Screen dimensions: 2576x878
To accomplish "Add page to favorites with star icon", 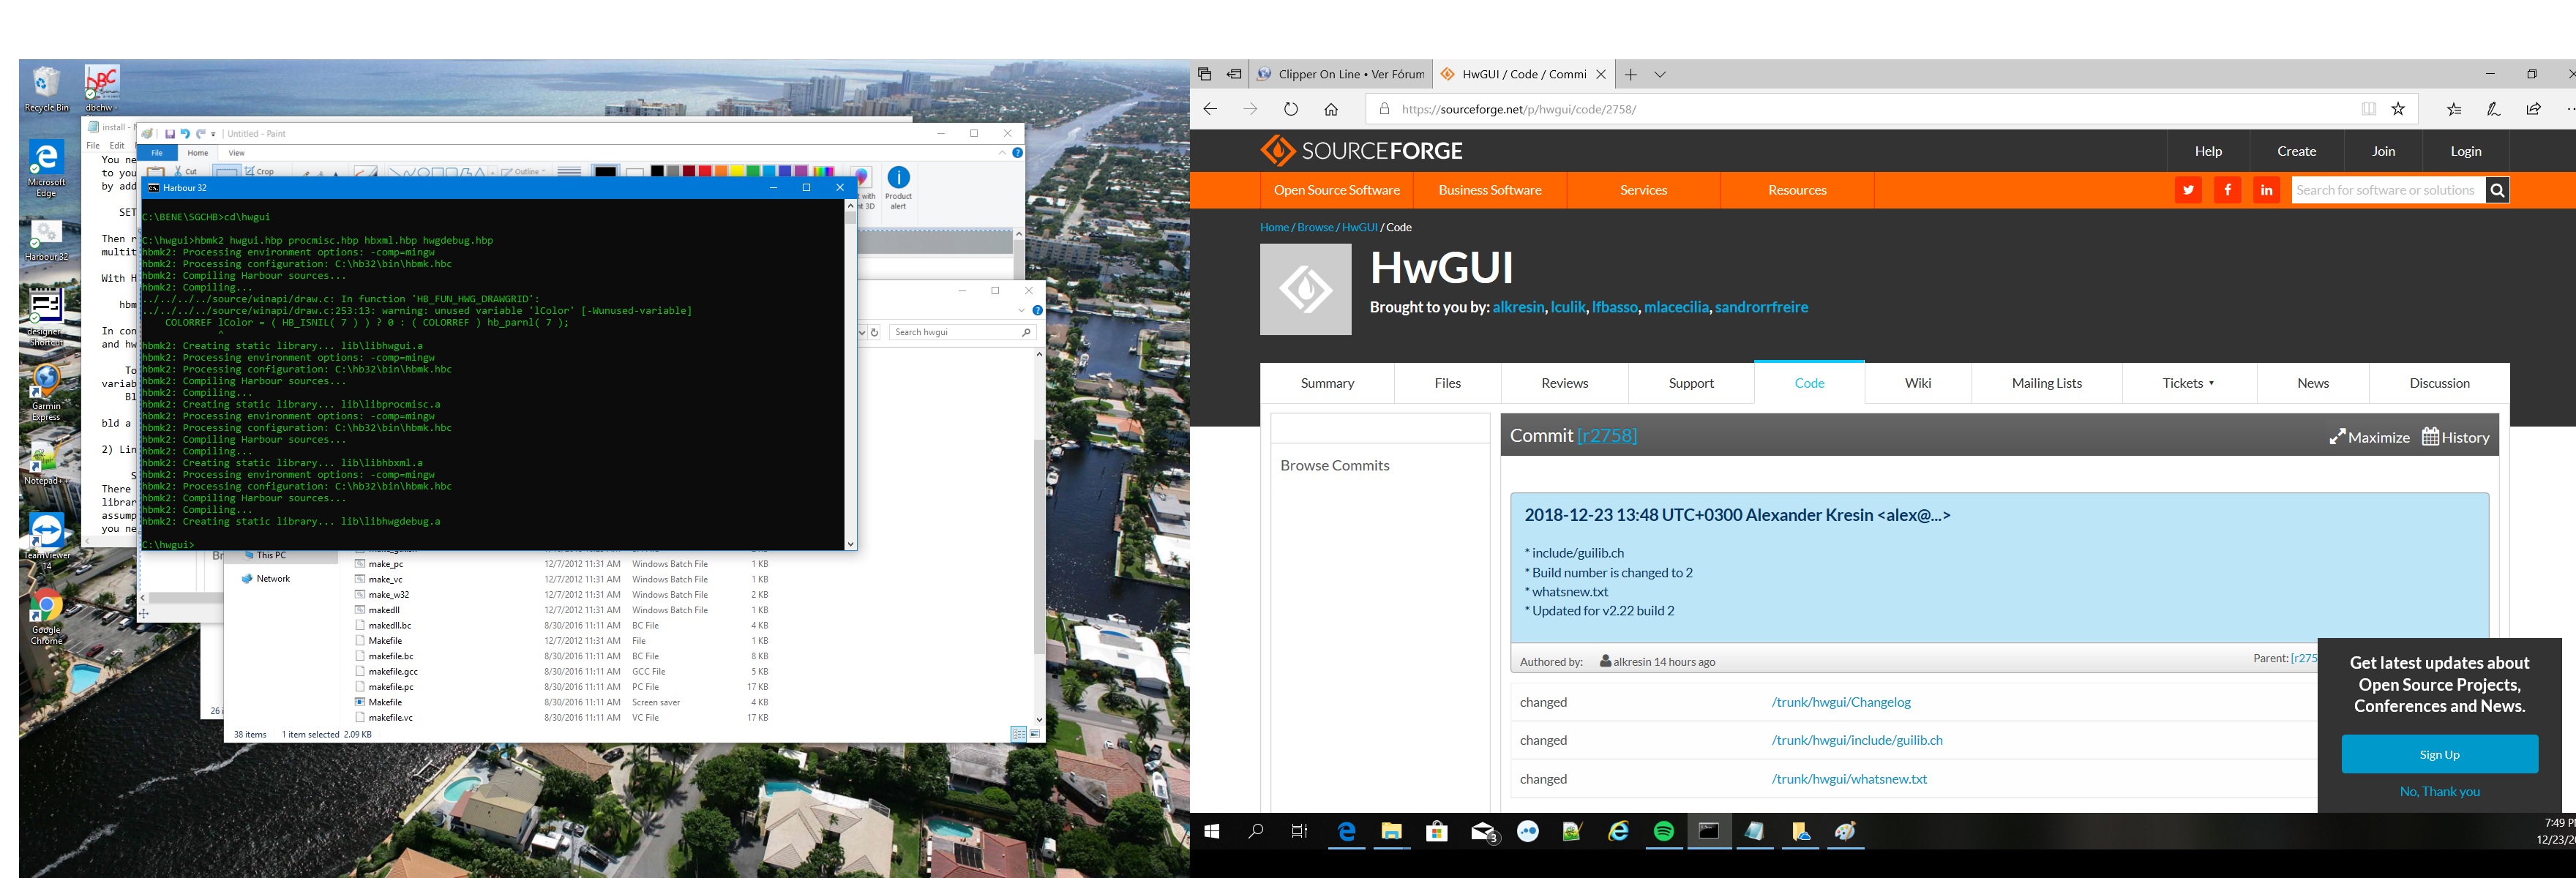I will click(2398, 109).
